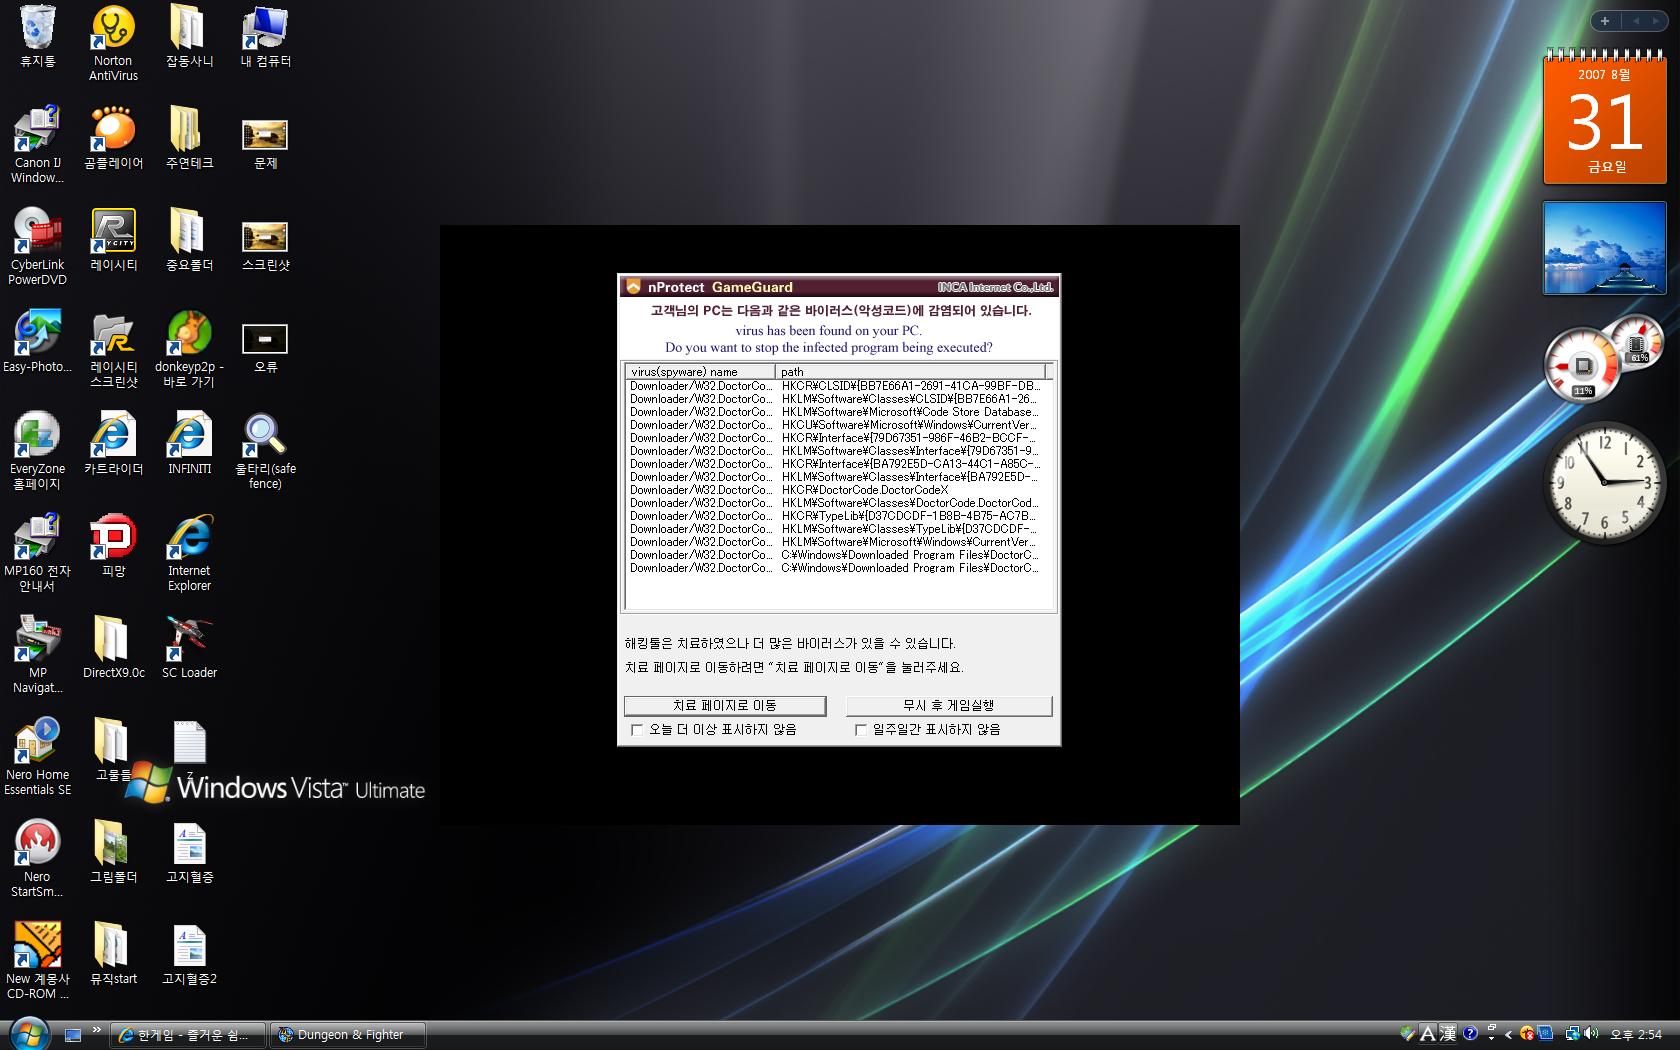This screenshot has height=1050, width=1680.
Task: Click the virus(spyware) name column header
Action: 700,371
